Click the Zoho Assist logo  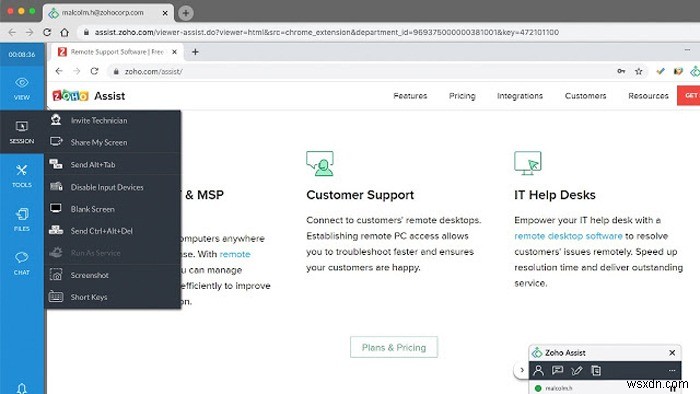coord(89,96)
